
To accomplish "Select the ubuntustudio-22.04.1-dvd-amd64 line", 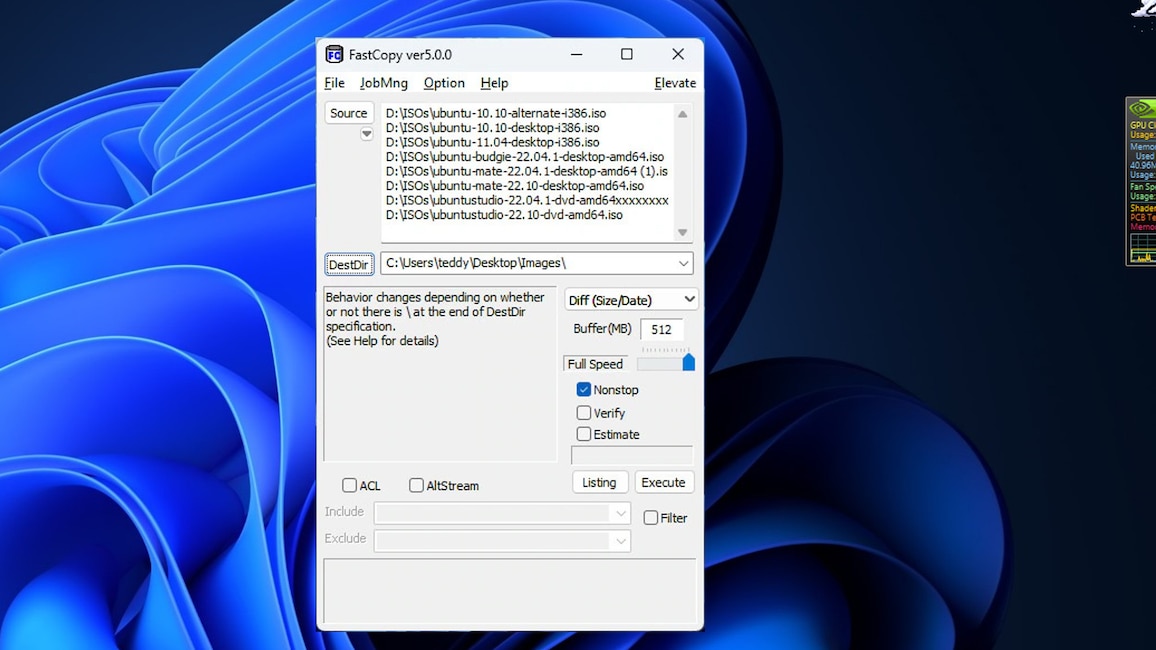I will point(527,200).
